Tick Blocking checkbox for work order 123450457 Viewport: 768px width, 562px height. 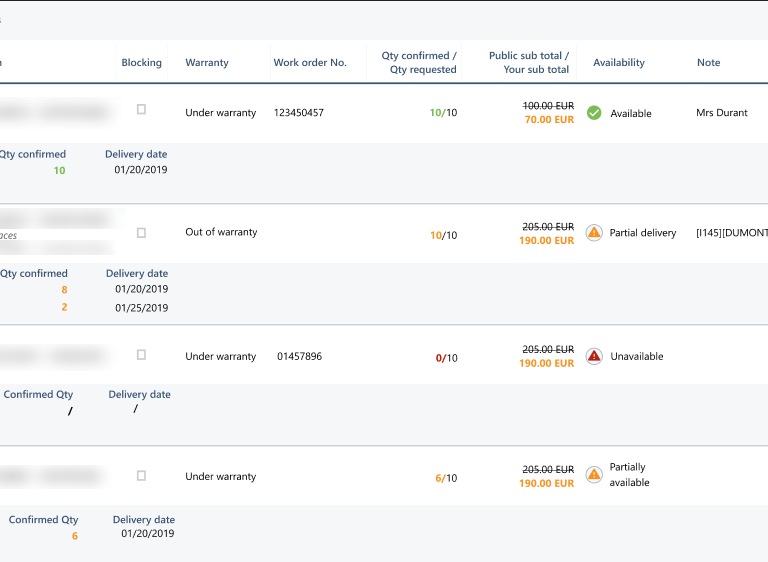click(x=141, y=110)
